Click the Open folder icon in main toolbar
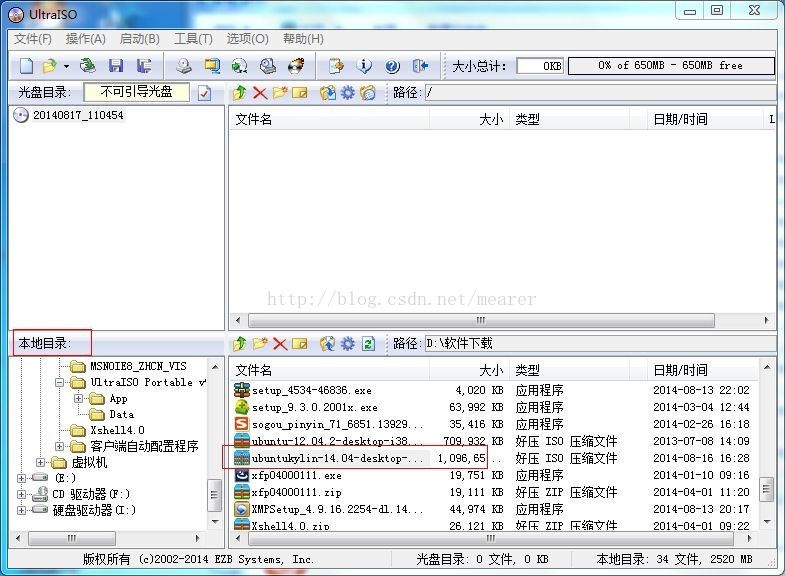The width and height of the screenshot is (785, 576). tap(50, 66)
